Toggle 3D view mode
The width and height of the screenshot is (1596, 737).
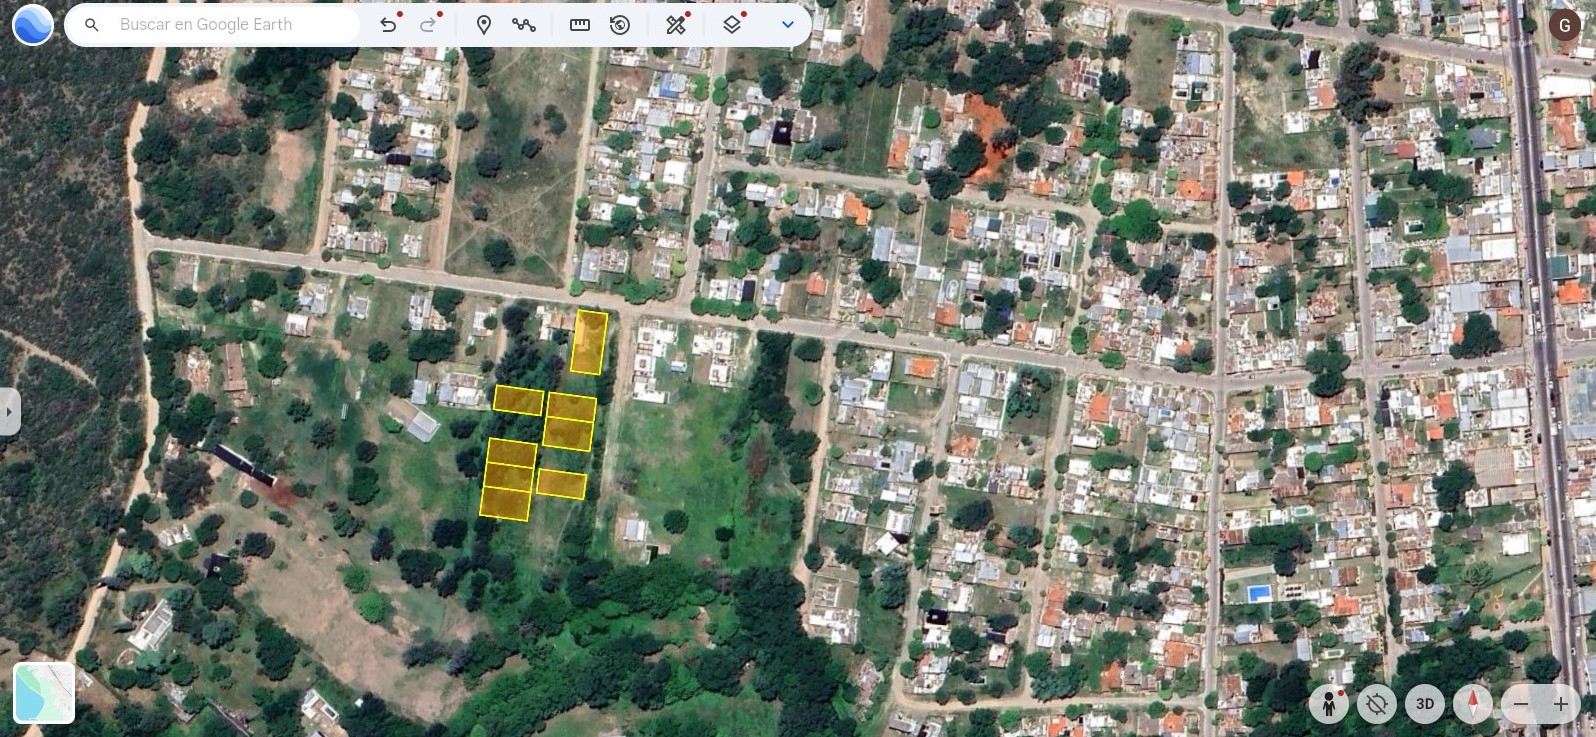(x=1425, y=704)
